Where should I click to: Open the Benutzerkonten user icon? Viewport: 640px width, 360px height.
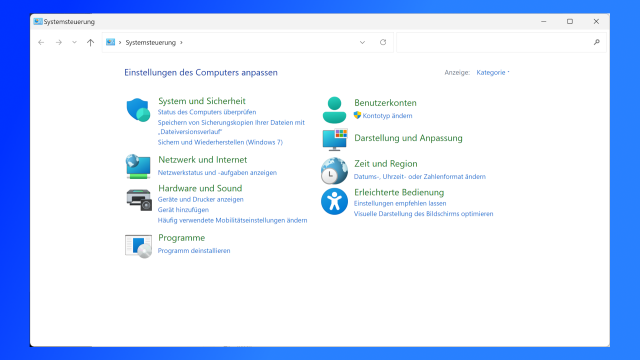click(x=334, y=110)
